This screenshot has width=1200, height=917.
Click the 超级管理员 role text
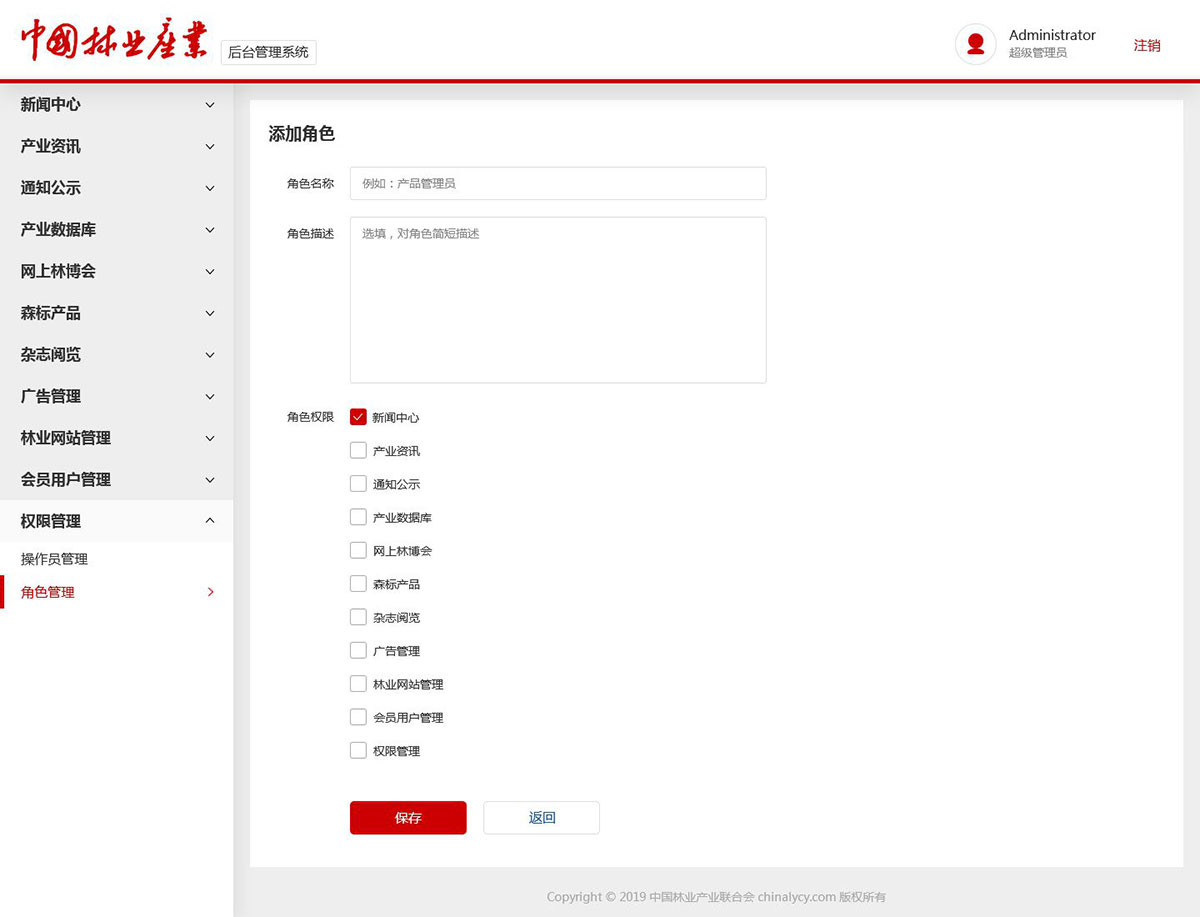(x=1038, y=53)
